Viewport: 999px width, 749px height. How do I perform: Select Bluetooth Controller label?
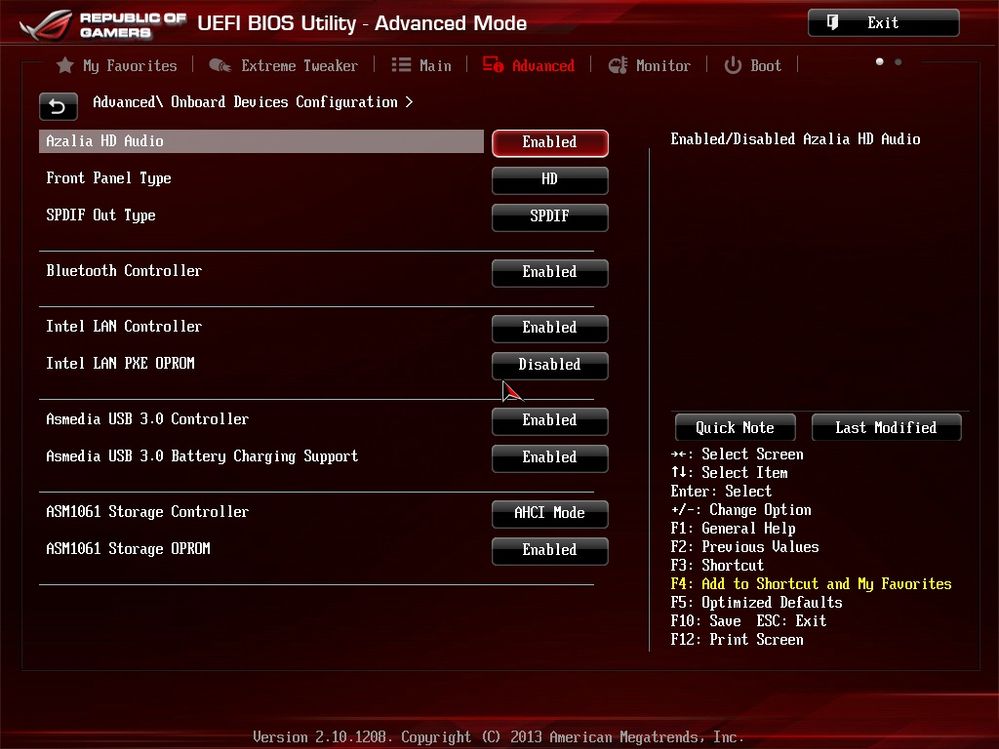click(x=124, y=271)
